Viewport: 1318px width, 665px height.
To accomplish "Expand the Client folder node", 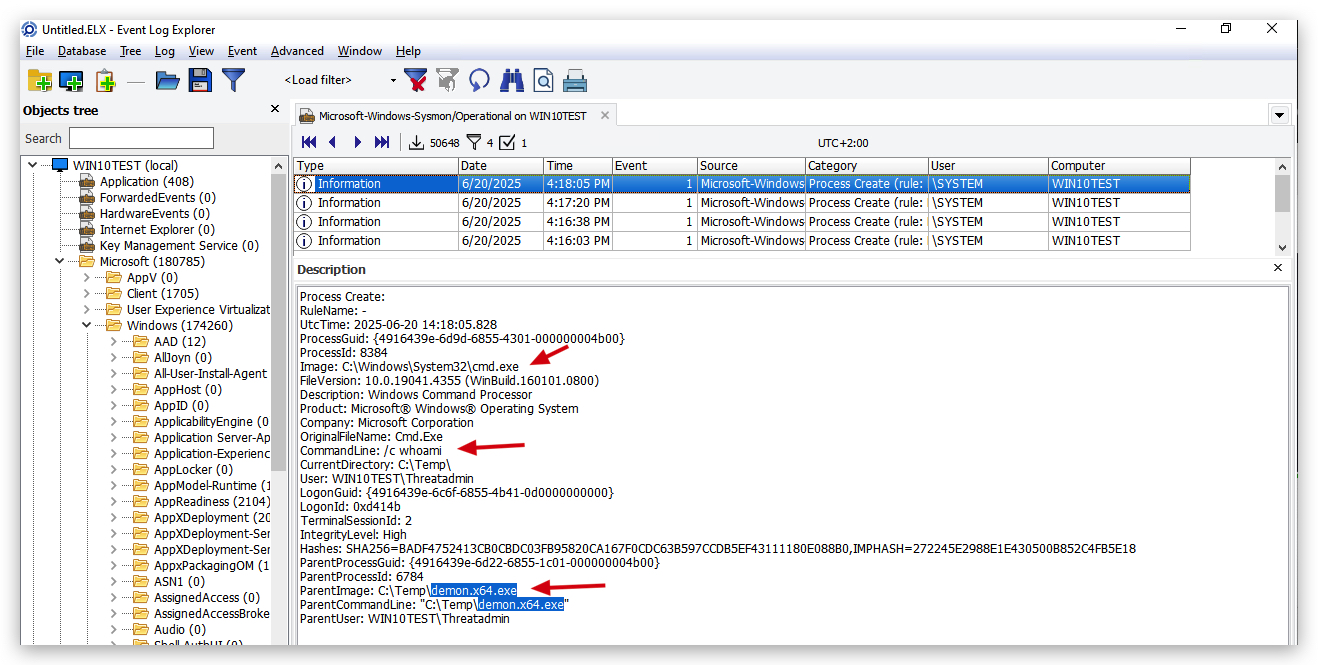I will (x=86, y=293).
